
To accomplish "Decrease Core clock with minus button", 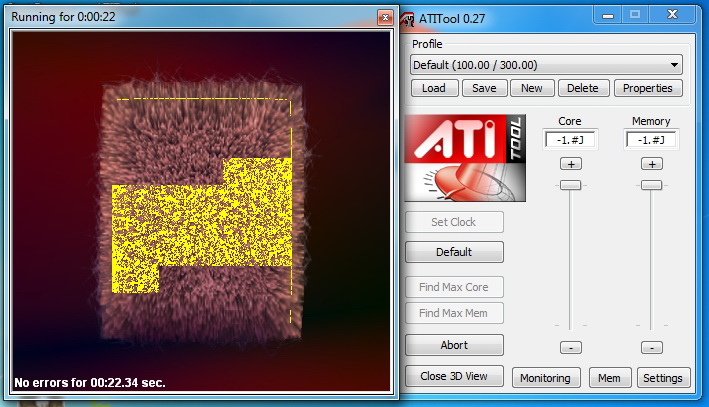I will coord(570,347).
